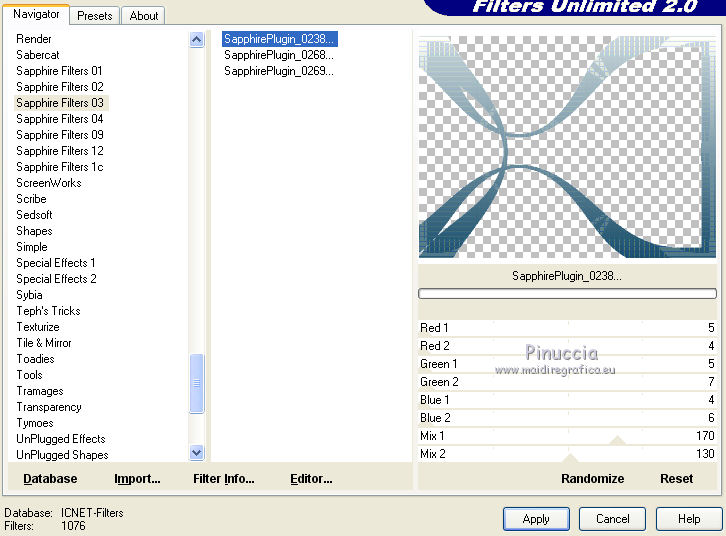Select the Tymoes category

pos(35,423)
